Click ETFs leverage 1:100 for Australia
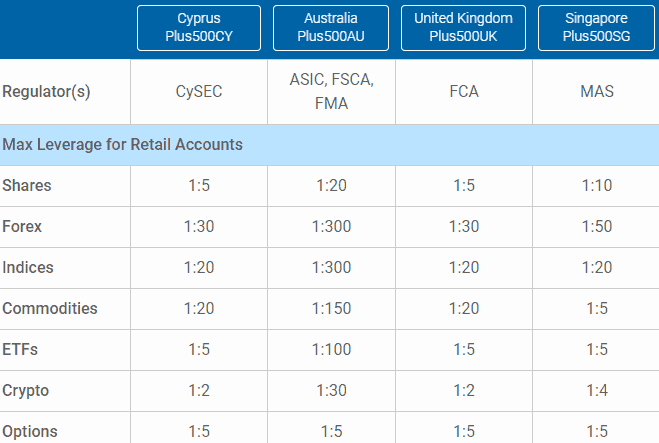Screen dimensions: 659x443 coord(331,350)
